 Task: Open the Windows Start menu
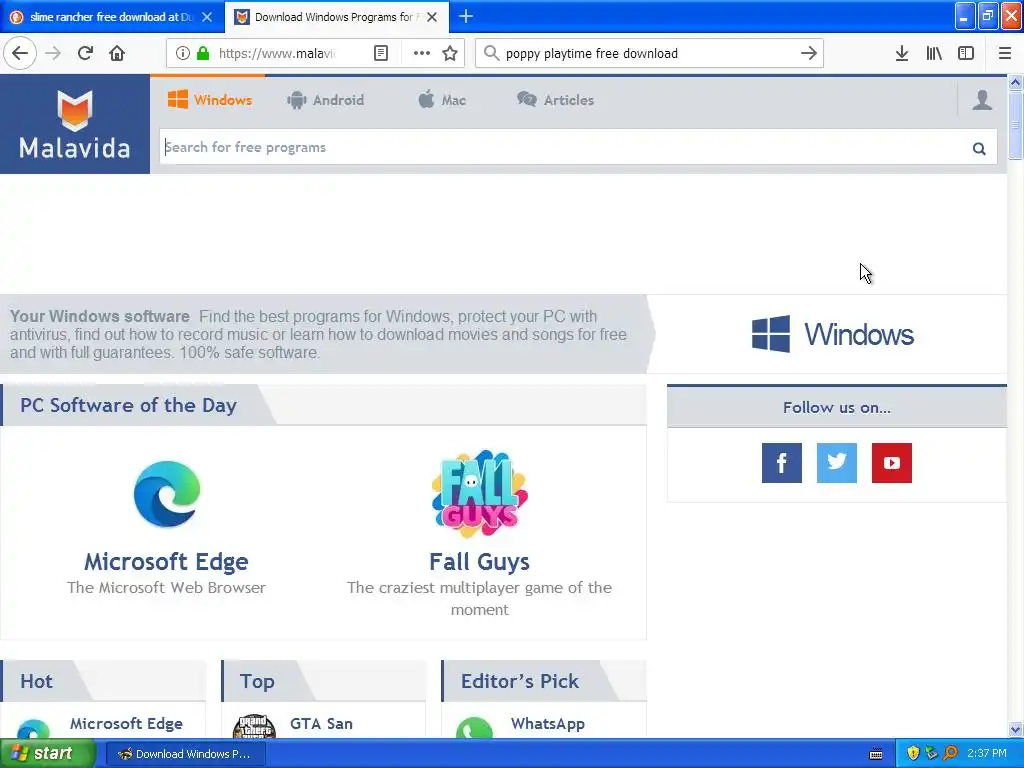(47, 754)
